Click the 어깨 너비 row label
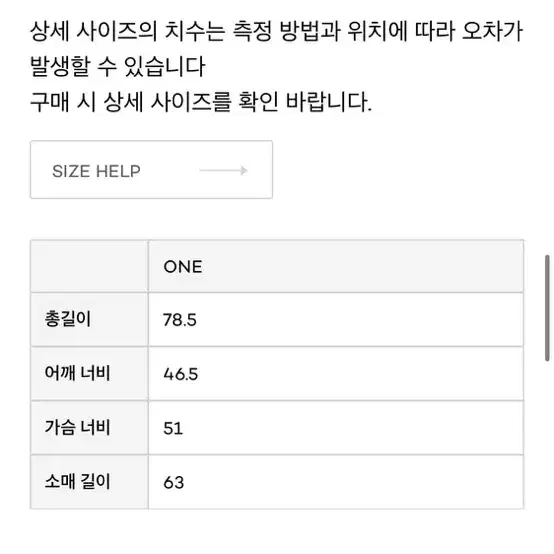This screenshot has height=554, width=554. (77, 373)
